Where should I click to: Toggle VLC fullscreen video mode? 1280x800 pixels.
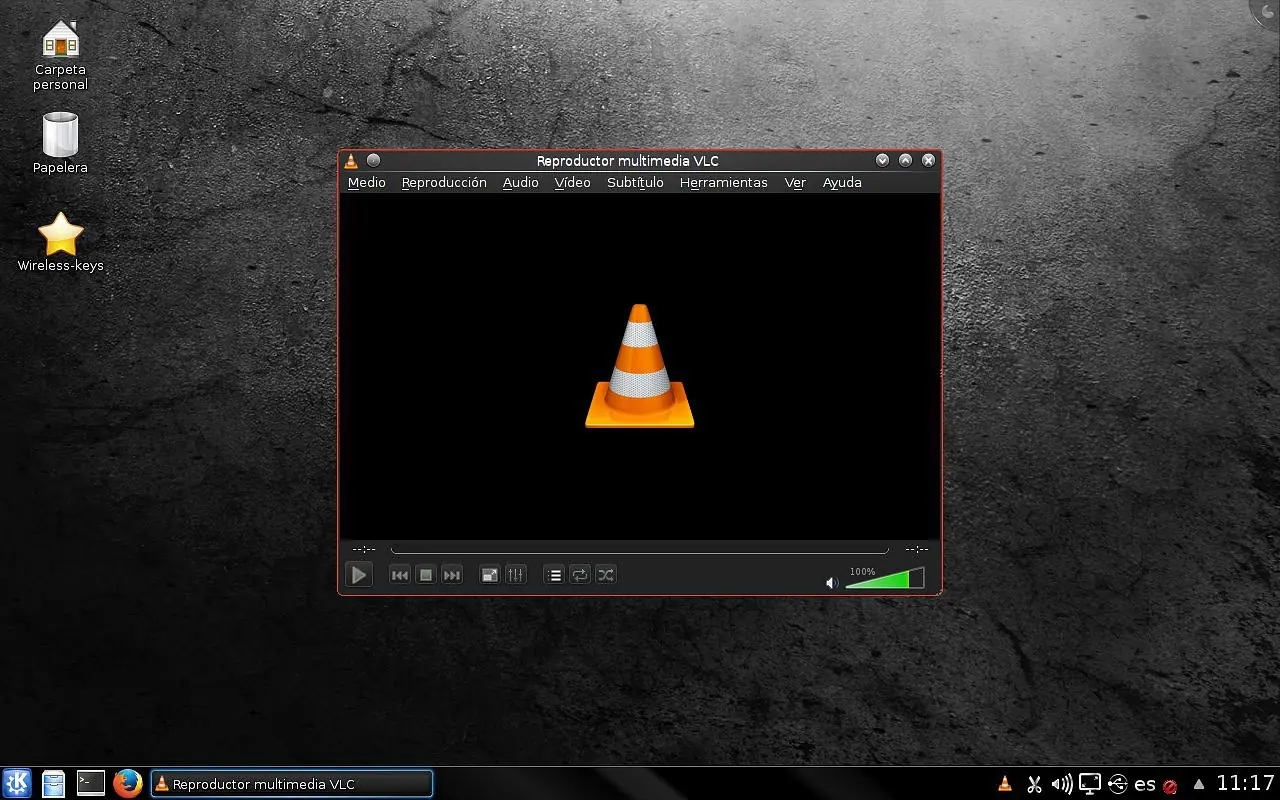(489, 575)
